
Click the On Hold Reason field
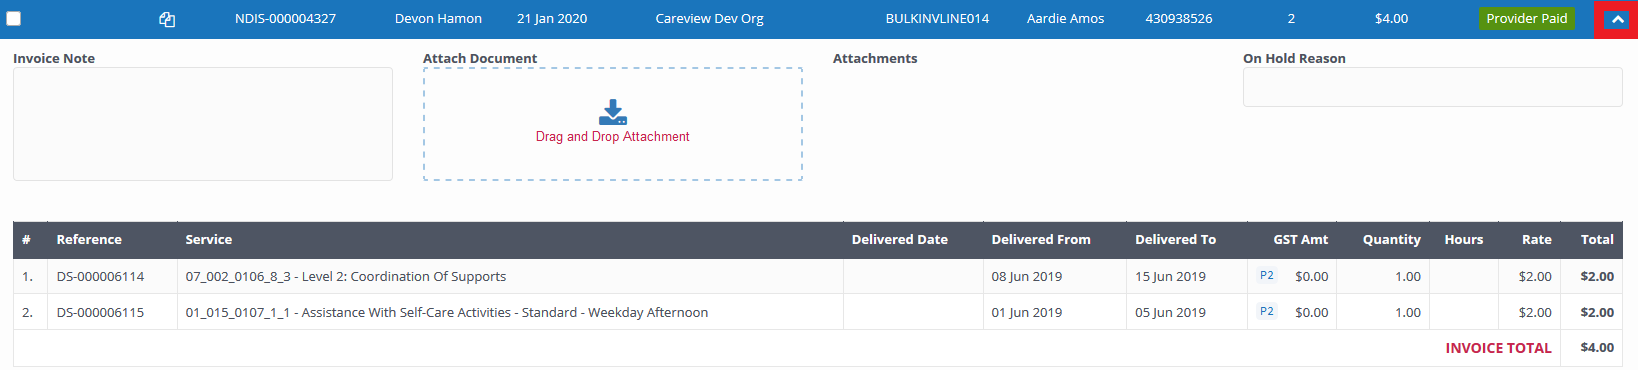(x=1432, y=87)
